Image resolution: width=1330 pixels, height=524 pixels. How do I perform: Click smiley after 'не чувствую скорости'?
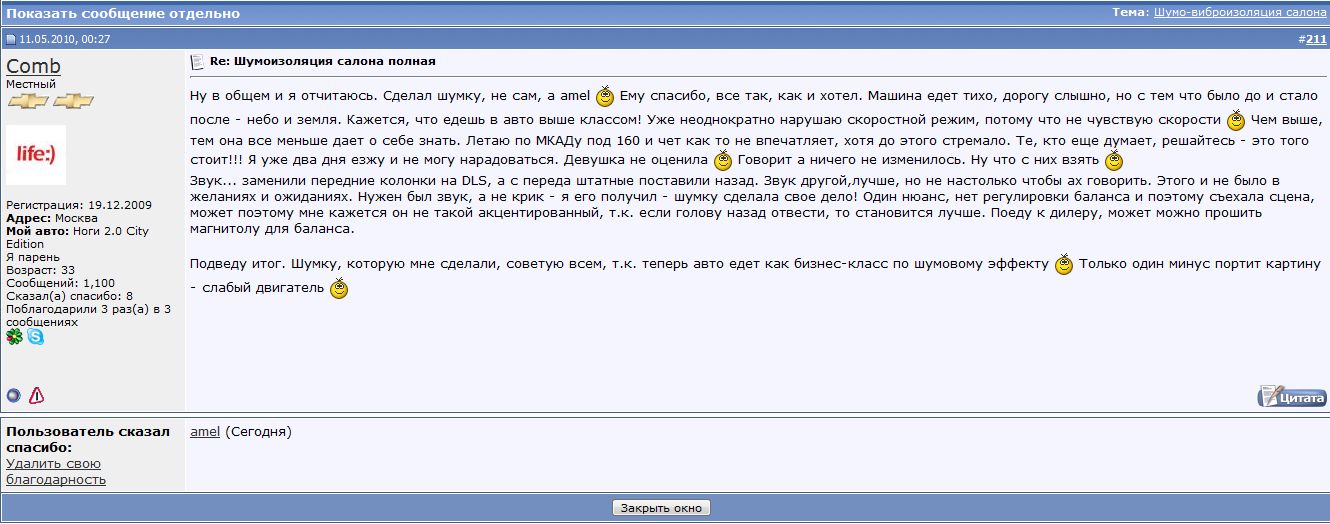coord(1236,120)
